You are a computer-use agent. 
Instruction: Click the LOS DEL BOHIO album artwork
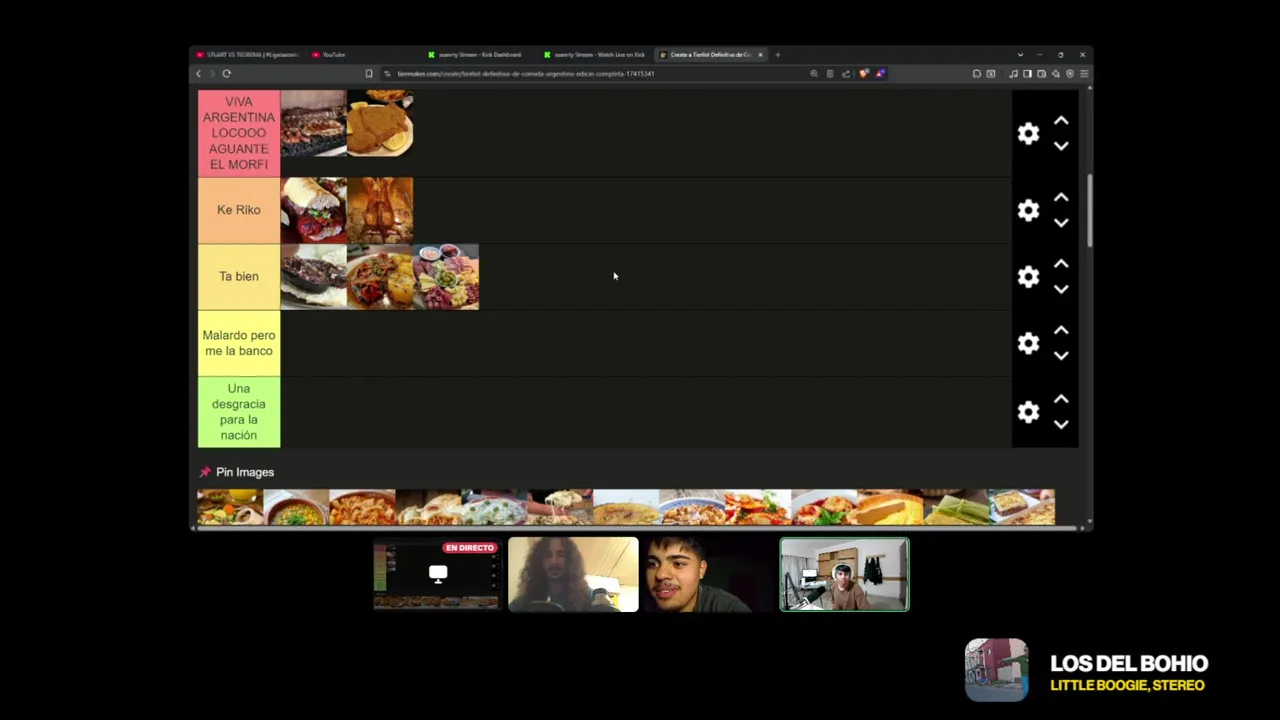[996, 670]
